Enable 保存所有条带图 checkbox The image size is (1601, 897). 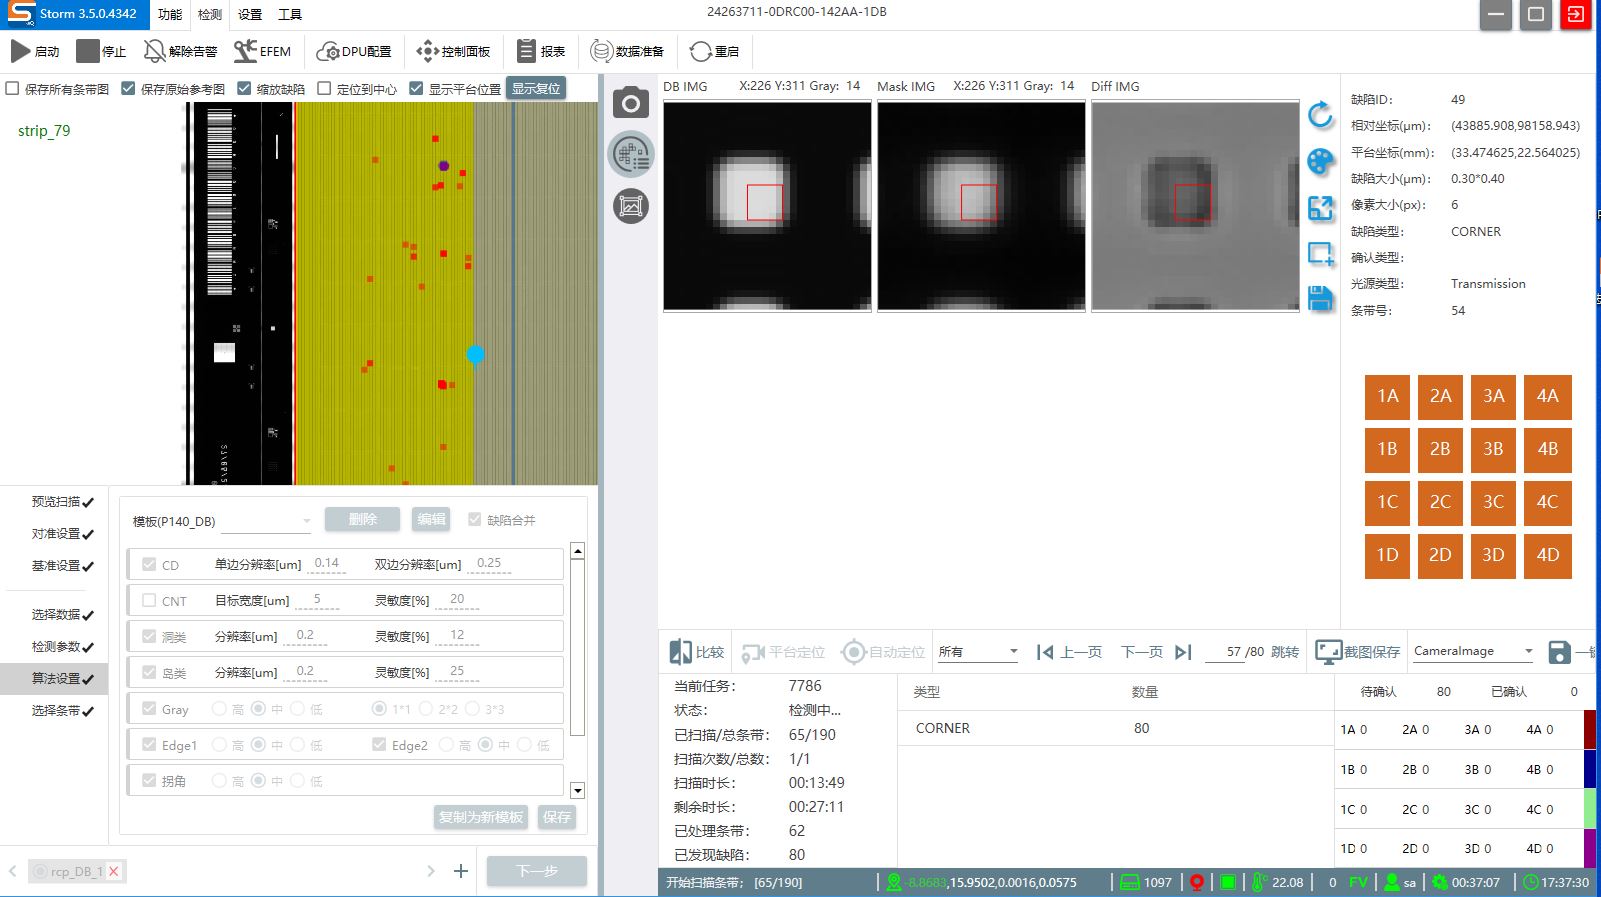[13, 89]
